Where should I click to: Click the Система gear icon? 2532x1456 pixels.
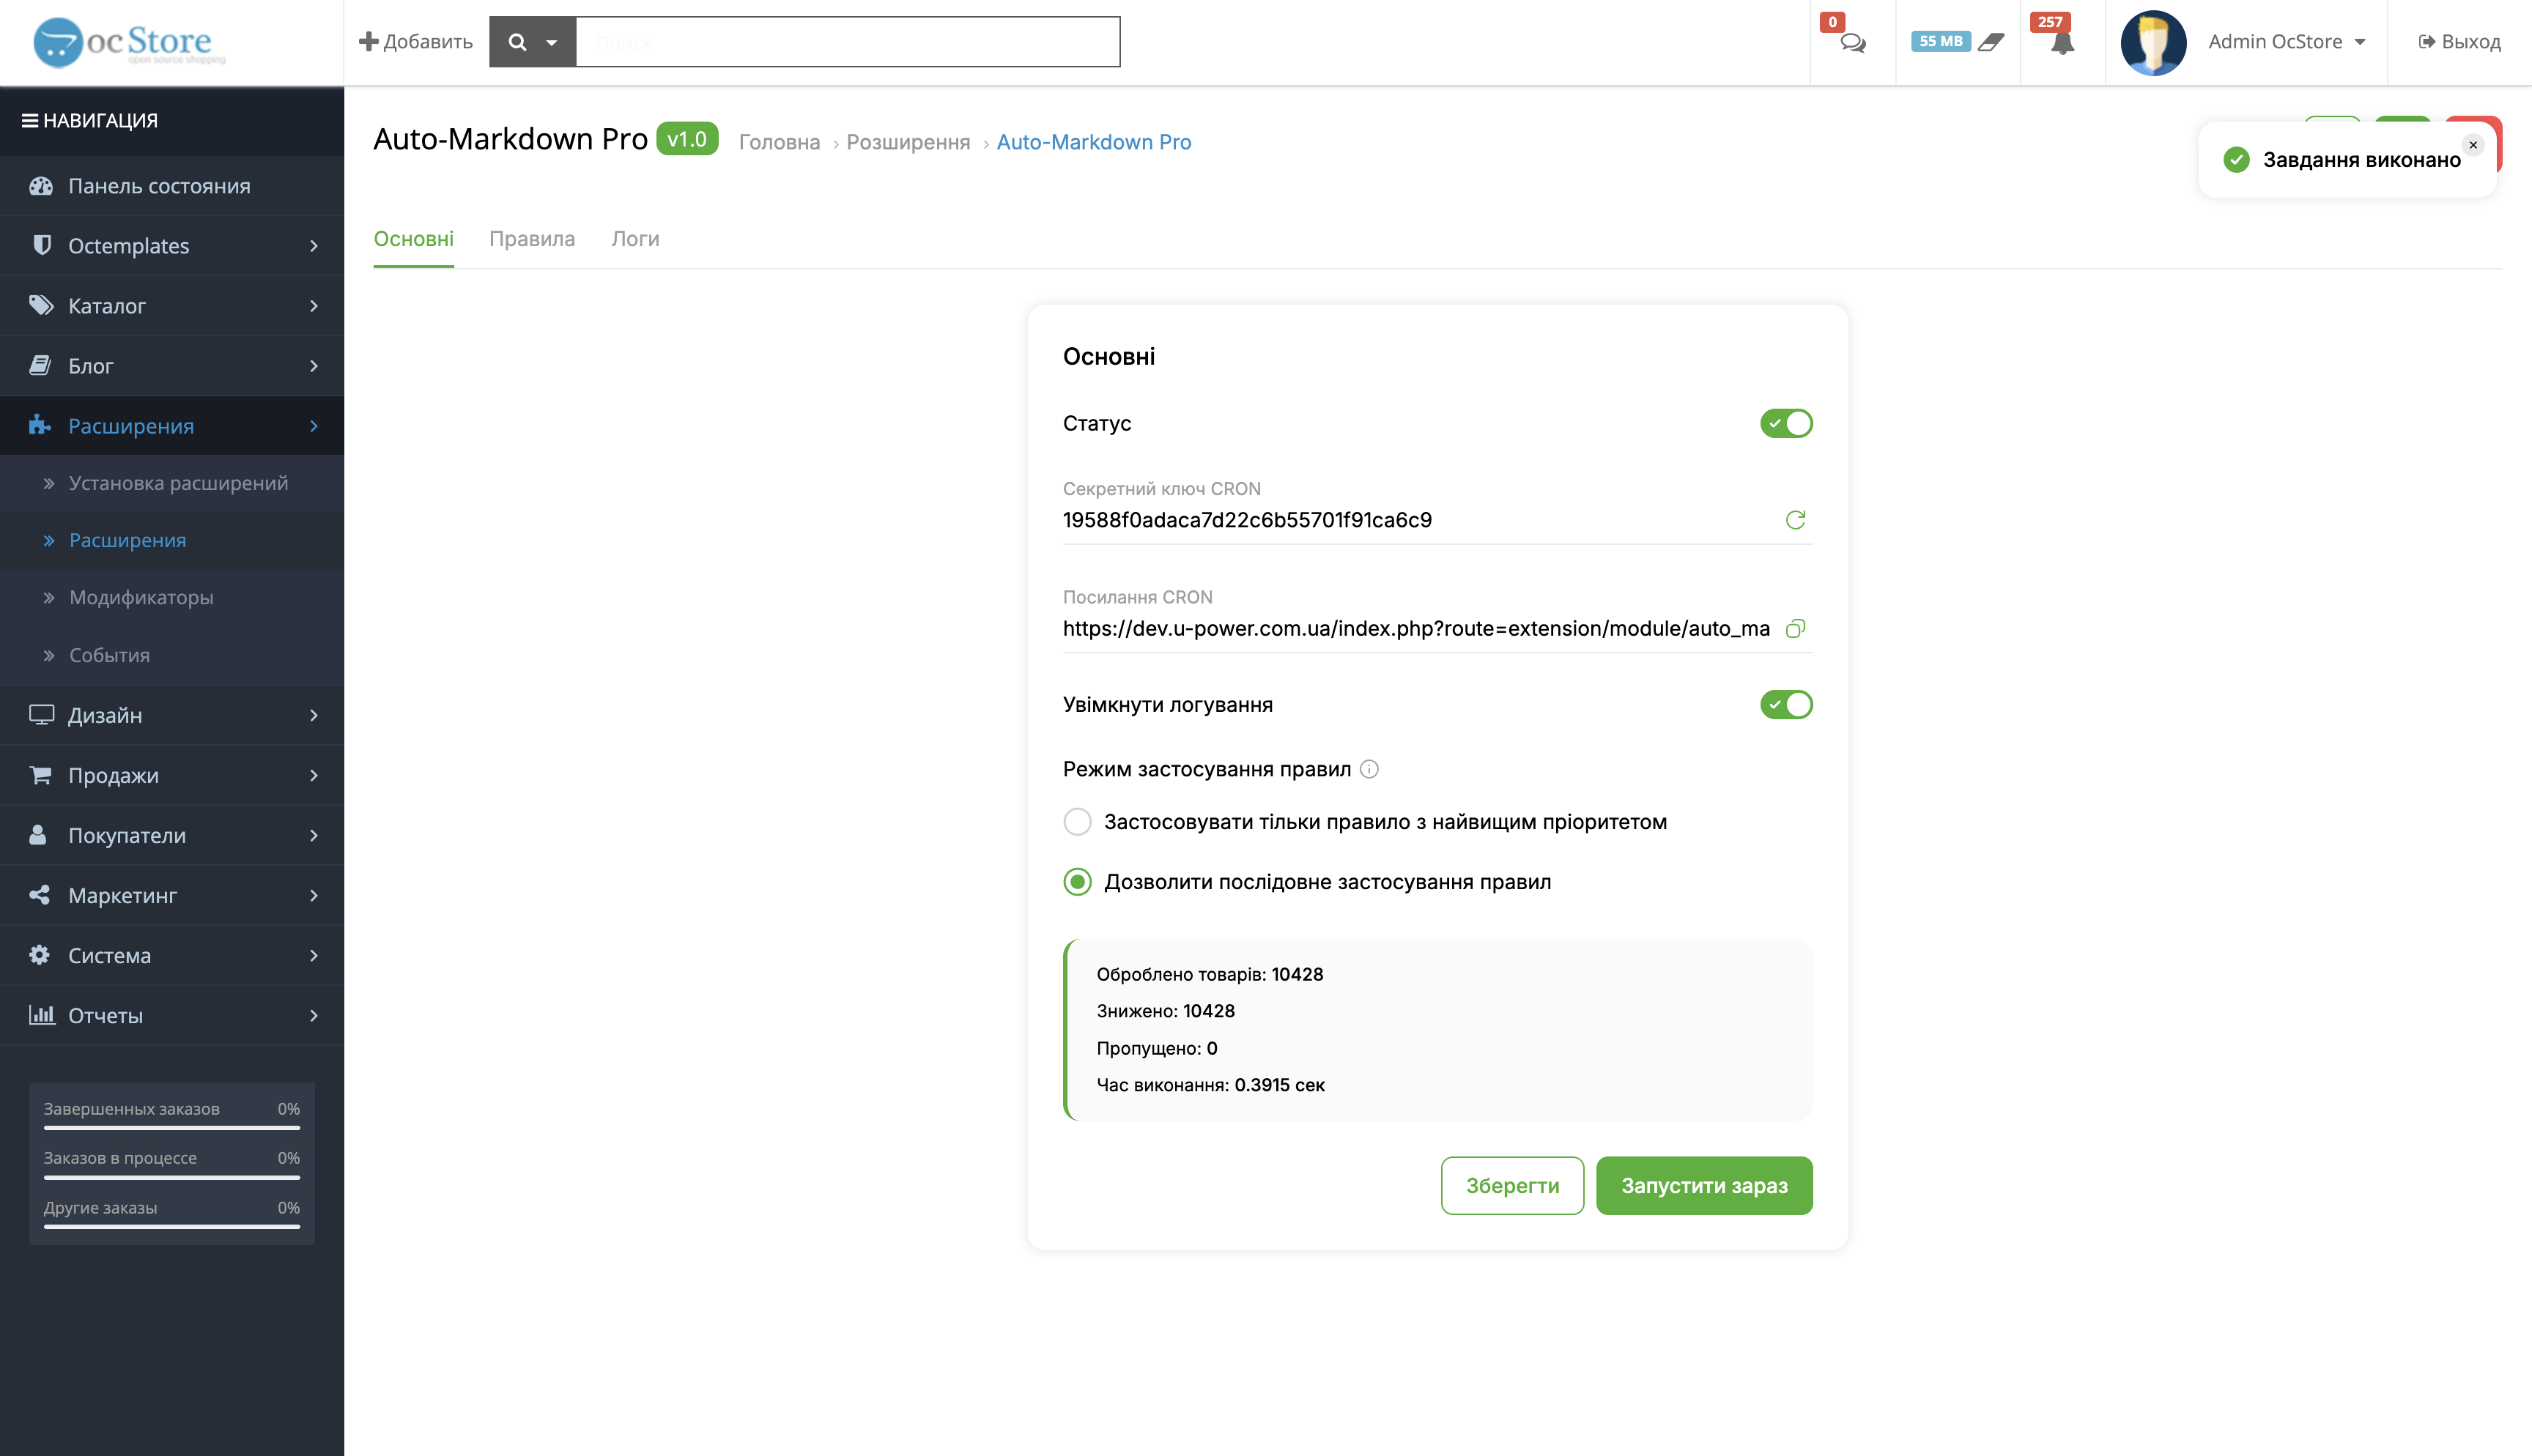(39, 955)
